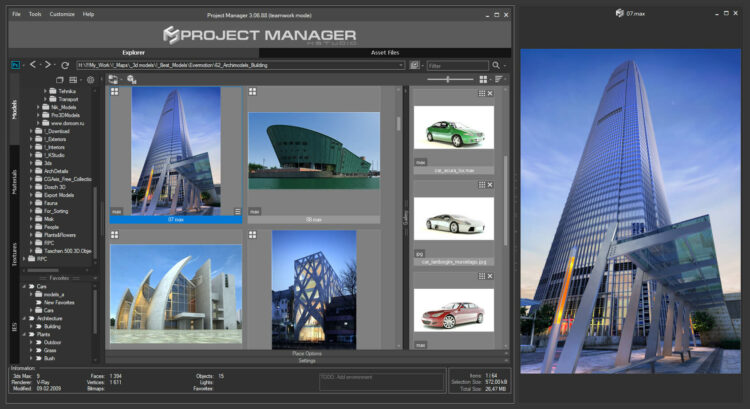Open options menu on 07.max tile

(237, 211)
